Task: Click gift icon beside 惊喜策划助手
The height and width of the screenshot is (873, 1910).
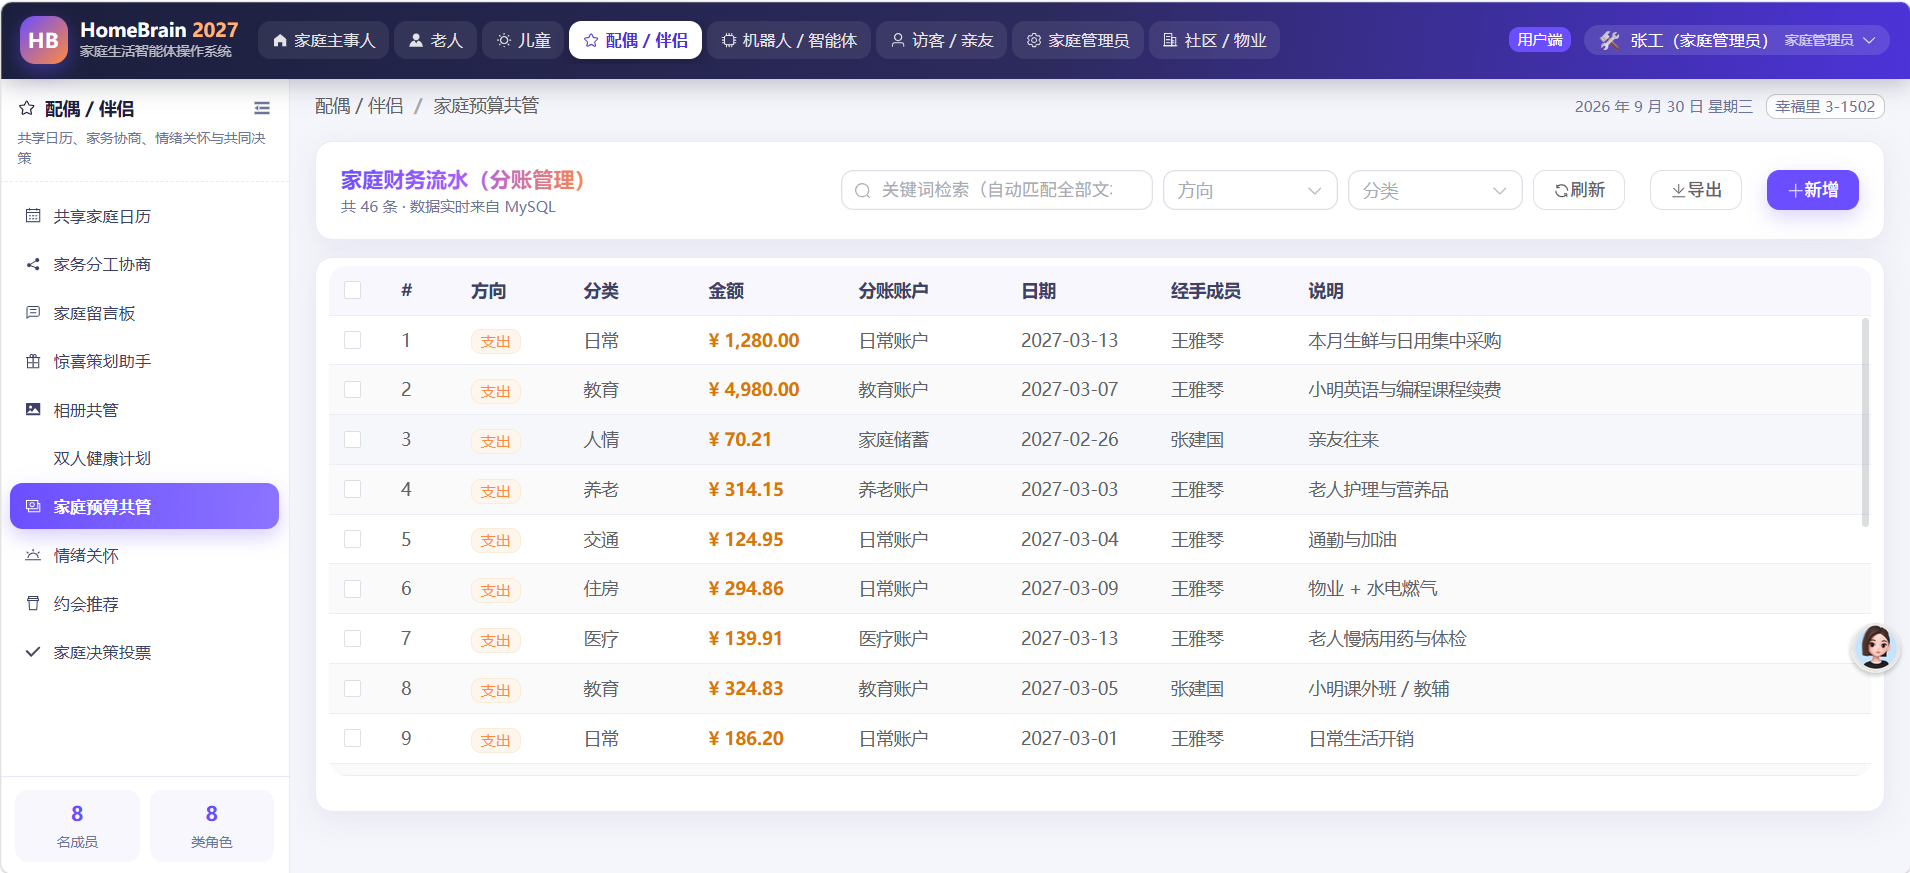Action: [x=33, y=361]
